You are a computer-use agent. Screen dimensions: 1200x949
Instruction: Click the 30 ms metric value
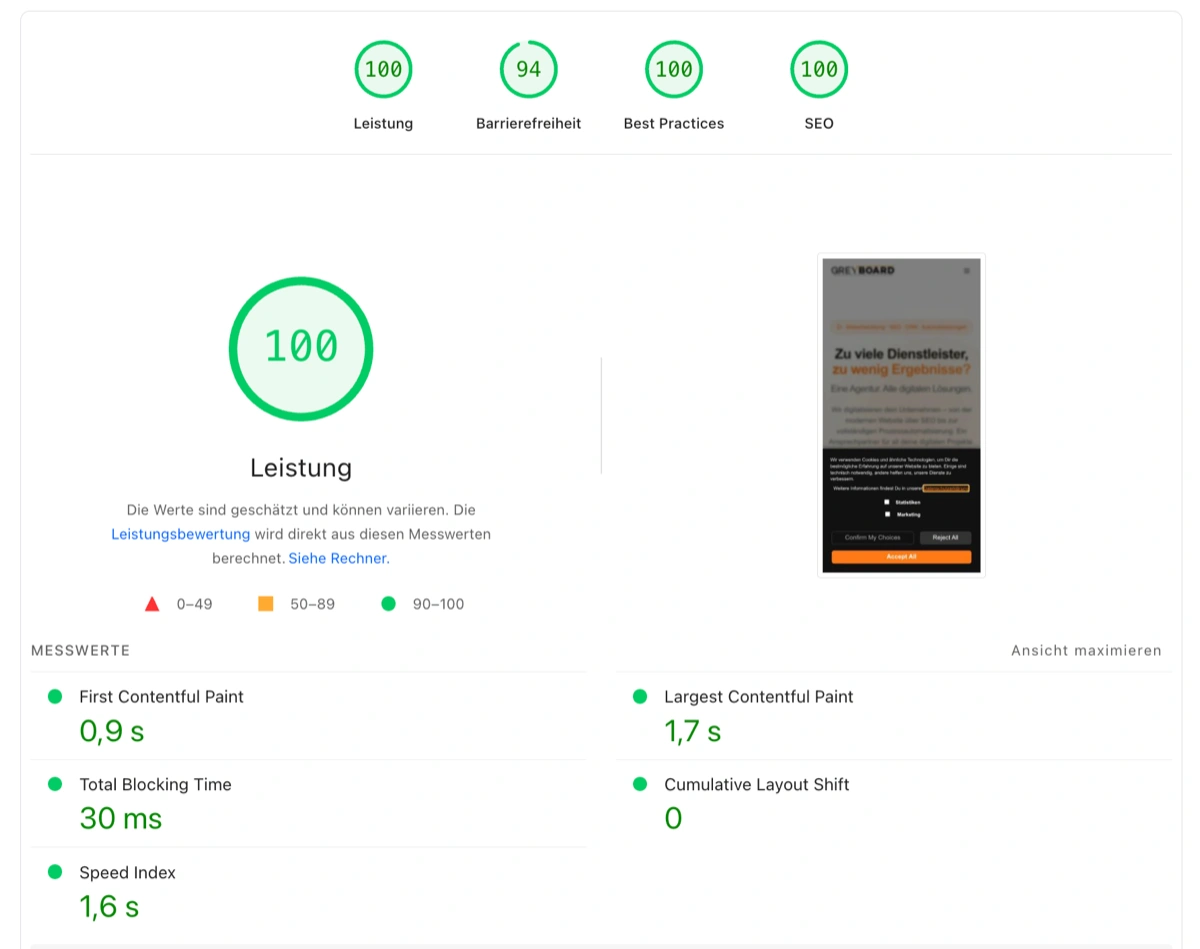(121, 819)
